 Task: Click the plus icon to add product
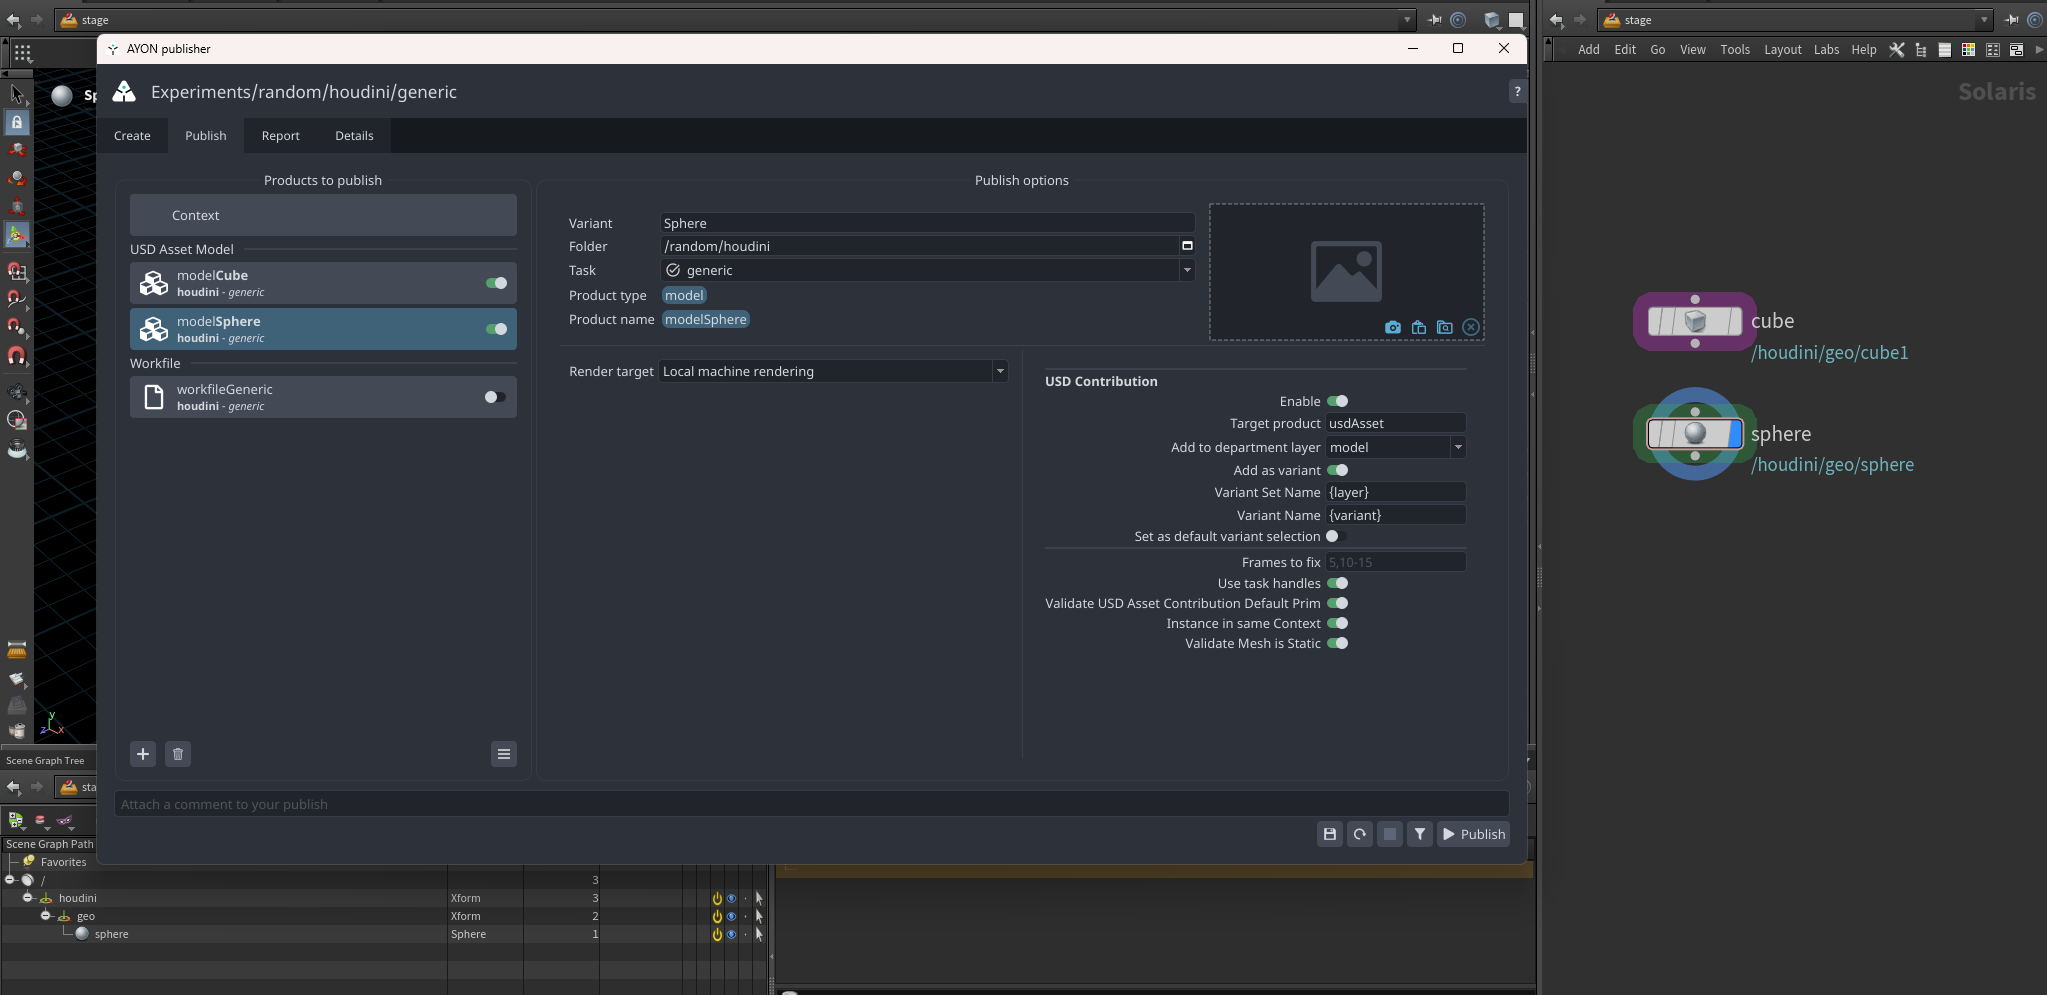pos(143,754)
